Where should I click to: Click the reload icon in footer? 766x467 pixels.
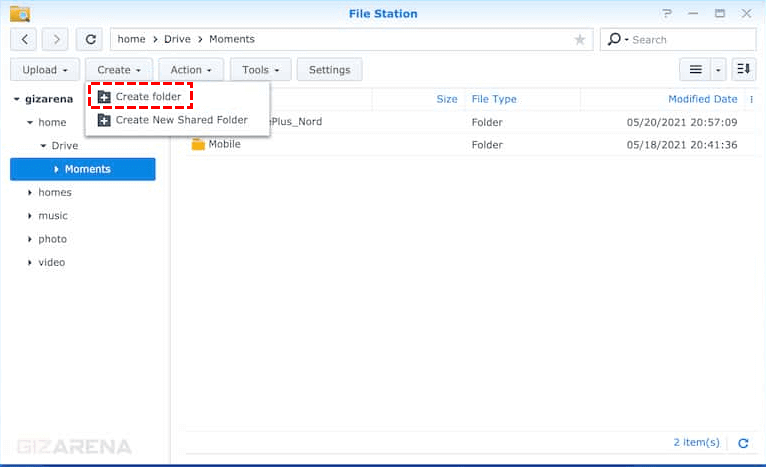pos(743,443)
